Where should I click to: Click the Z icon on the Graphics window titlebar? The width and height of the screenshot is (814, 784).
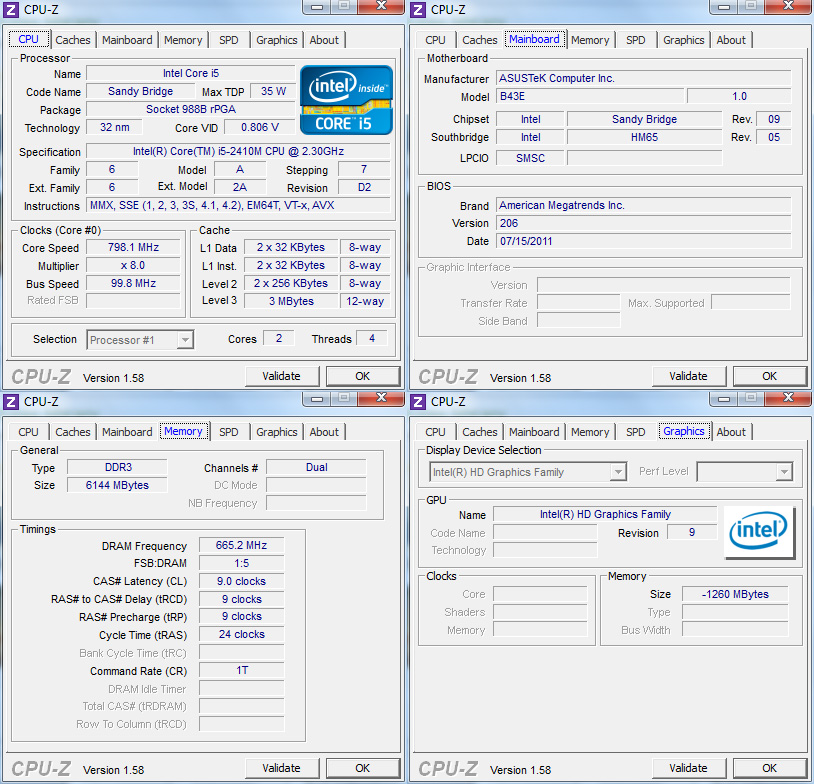(x=417, y=402)
